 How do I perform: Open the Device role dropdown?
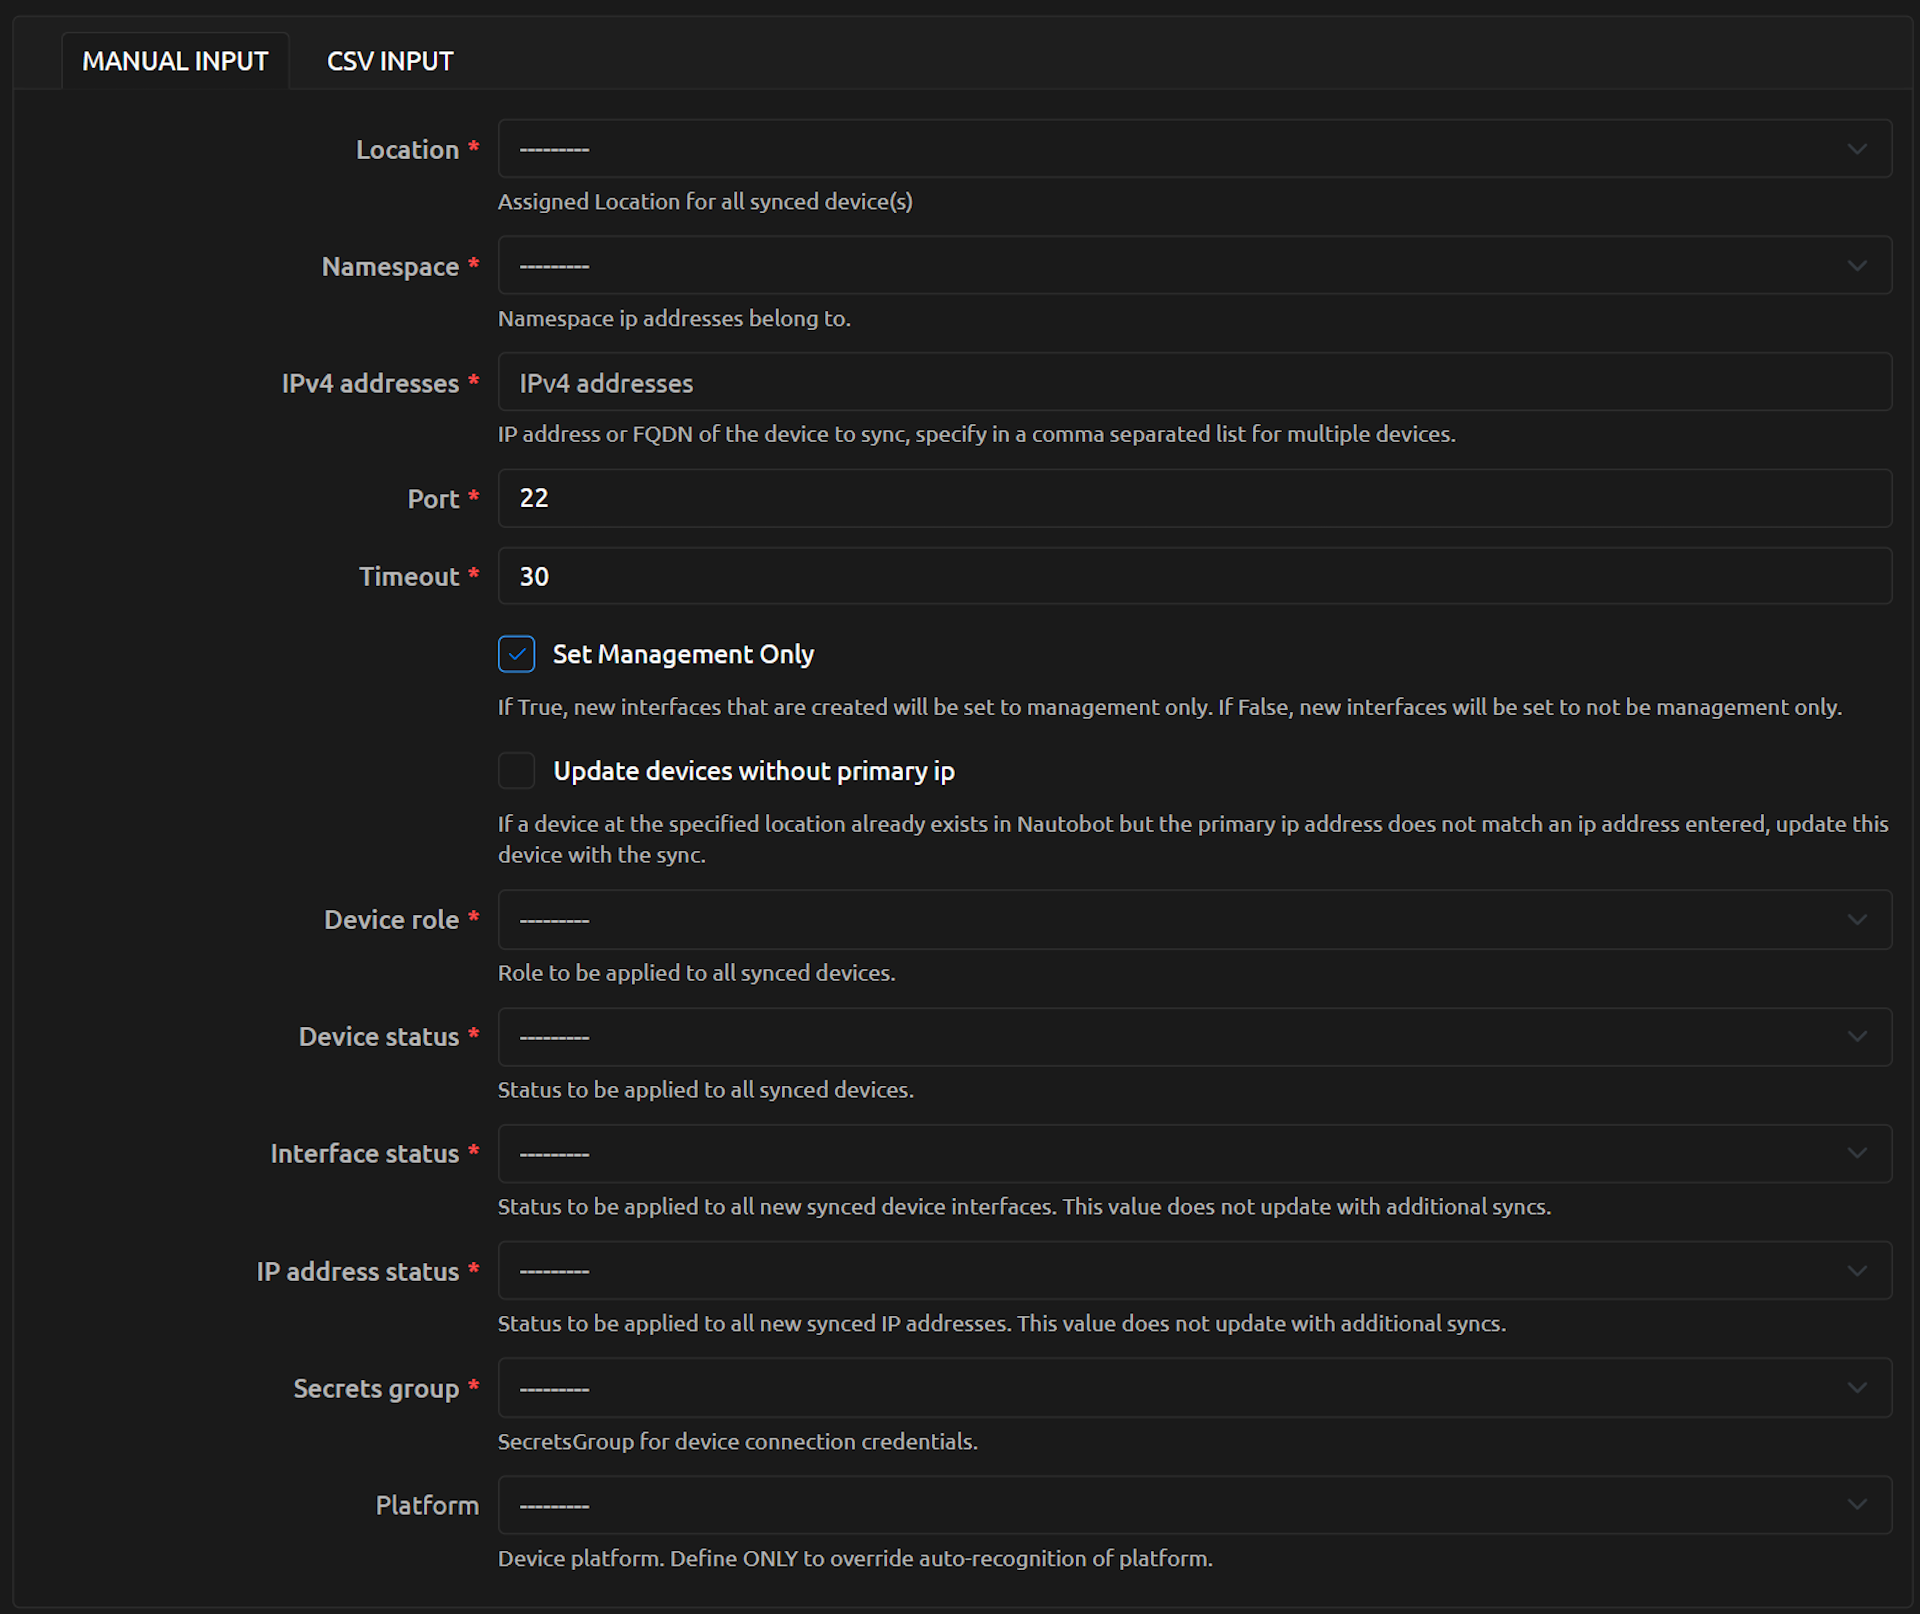pos(1193,920)
